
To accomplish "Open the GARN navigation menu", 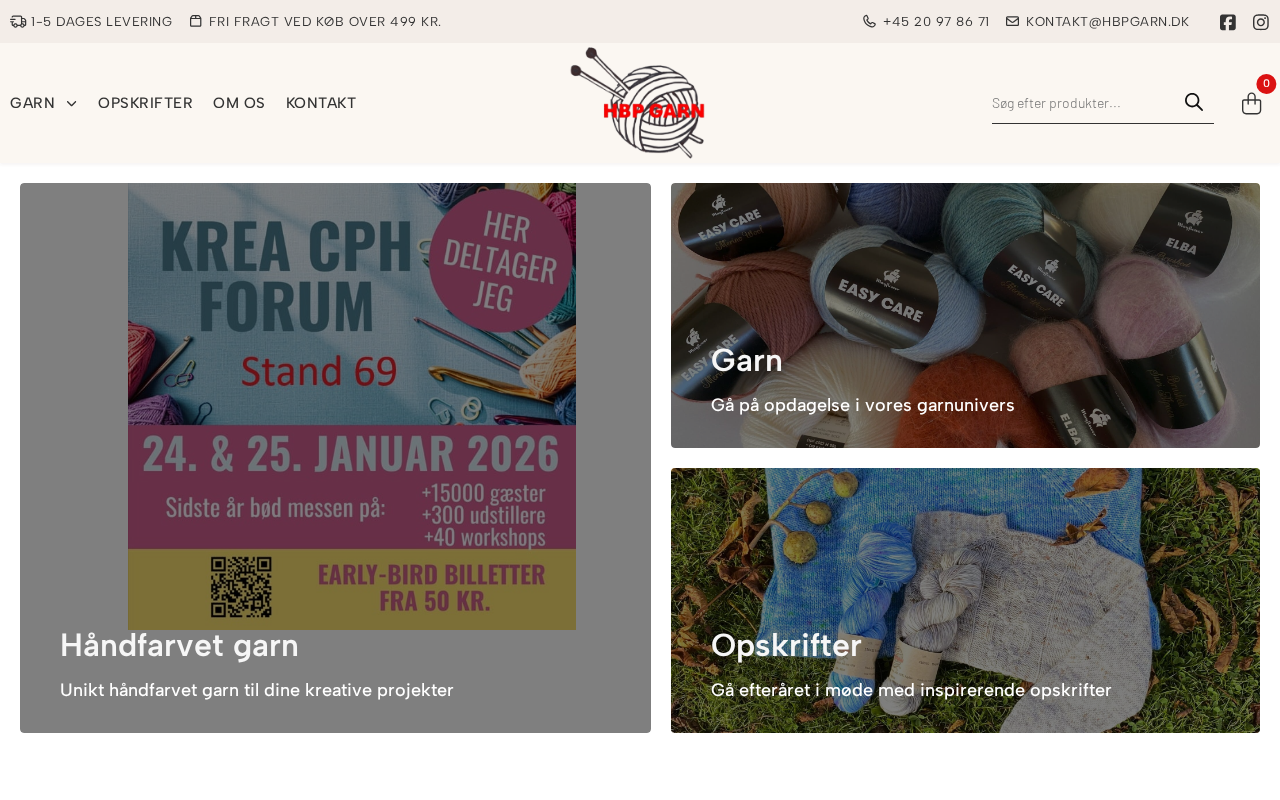I will point(32,103).
